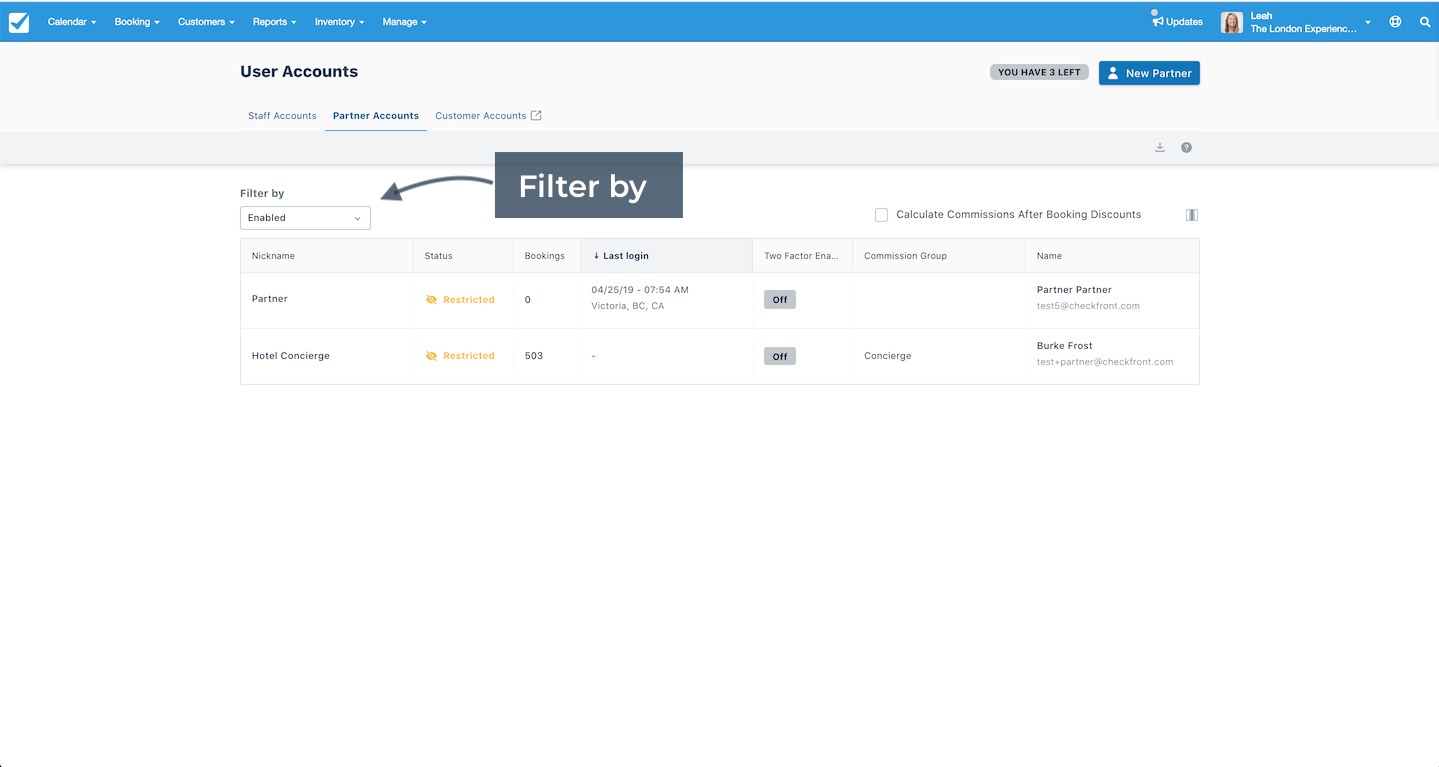Open the Filter by Enabled dropdown
Screen dimensions: 1439x767
pyautogui.click(x=305, y=218)
